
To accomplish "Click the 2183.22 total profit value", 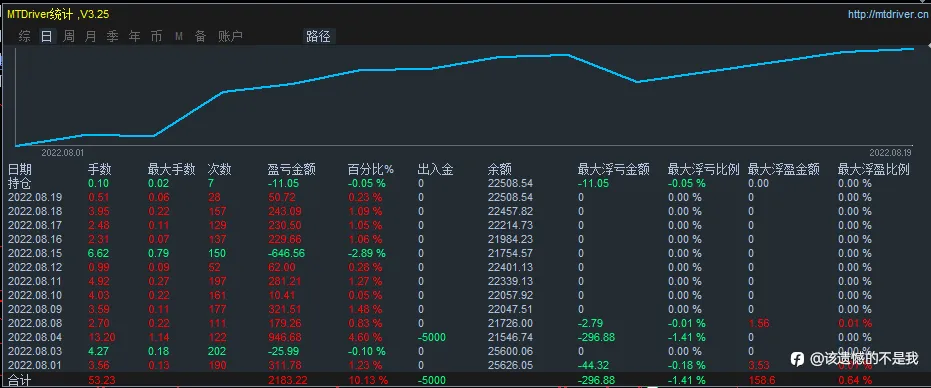I will tap(287, 380).
